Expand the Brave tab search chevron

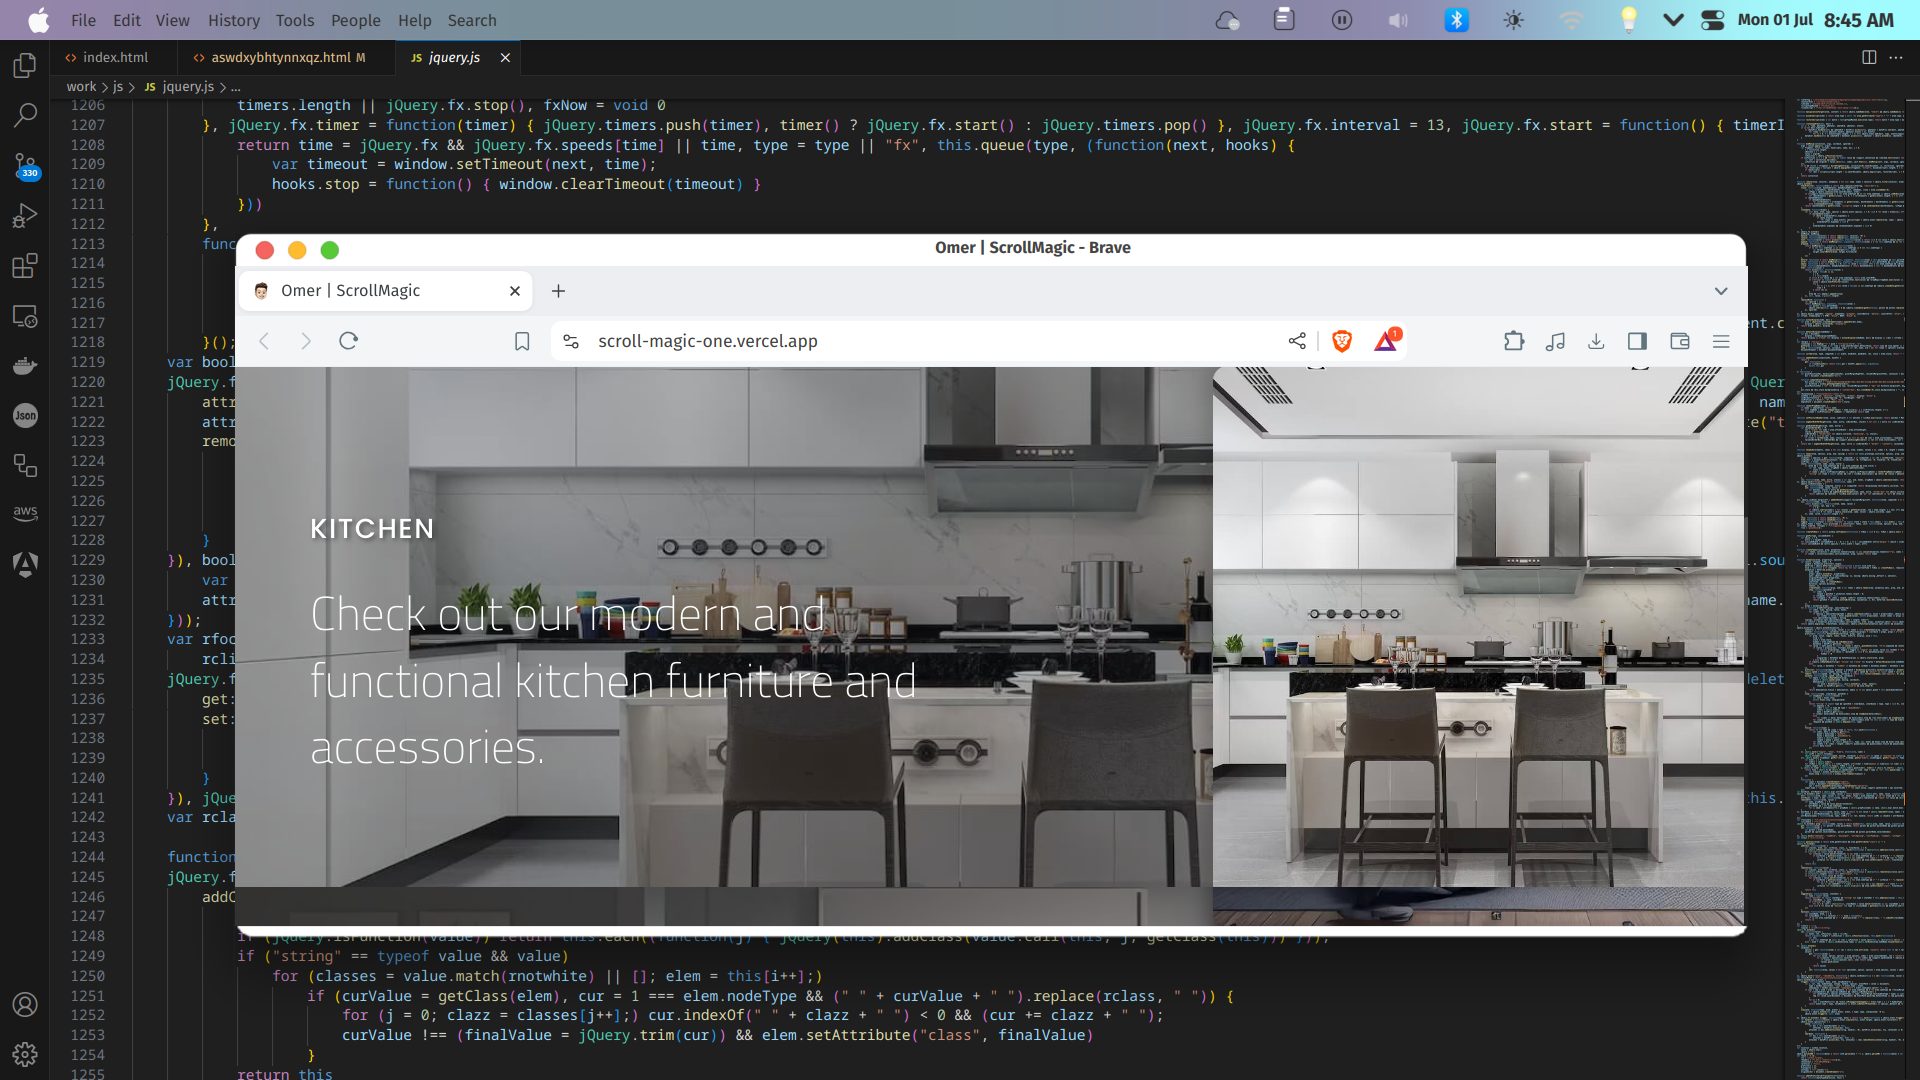1721,291
